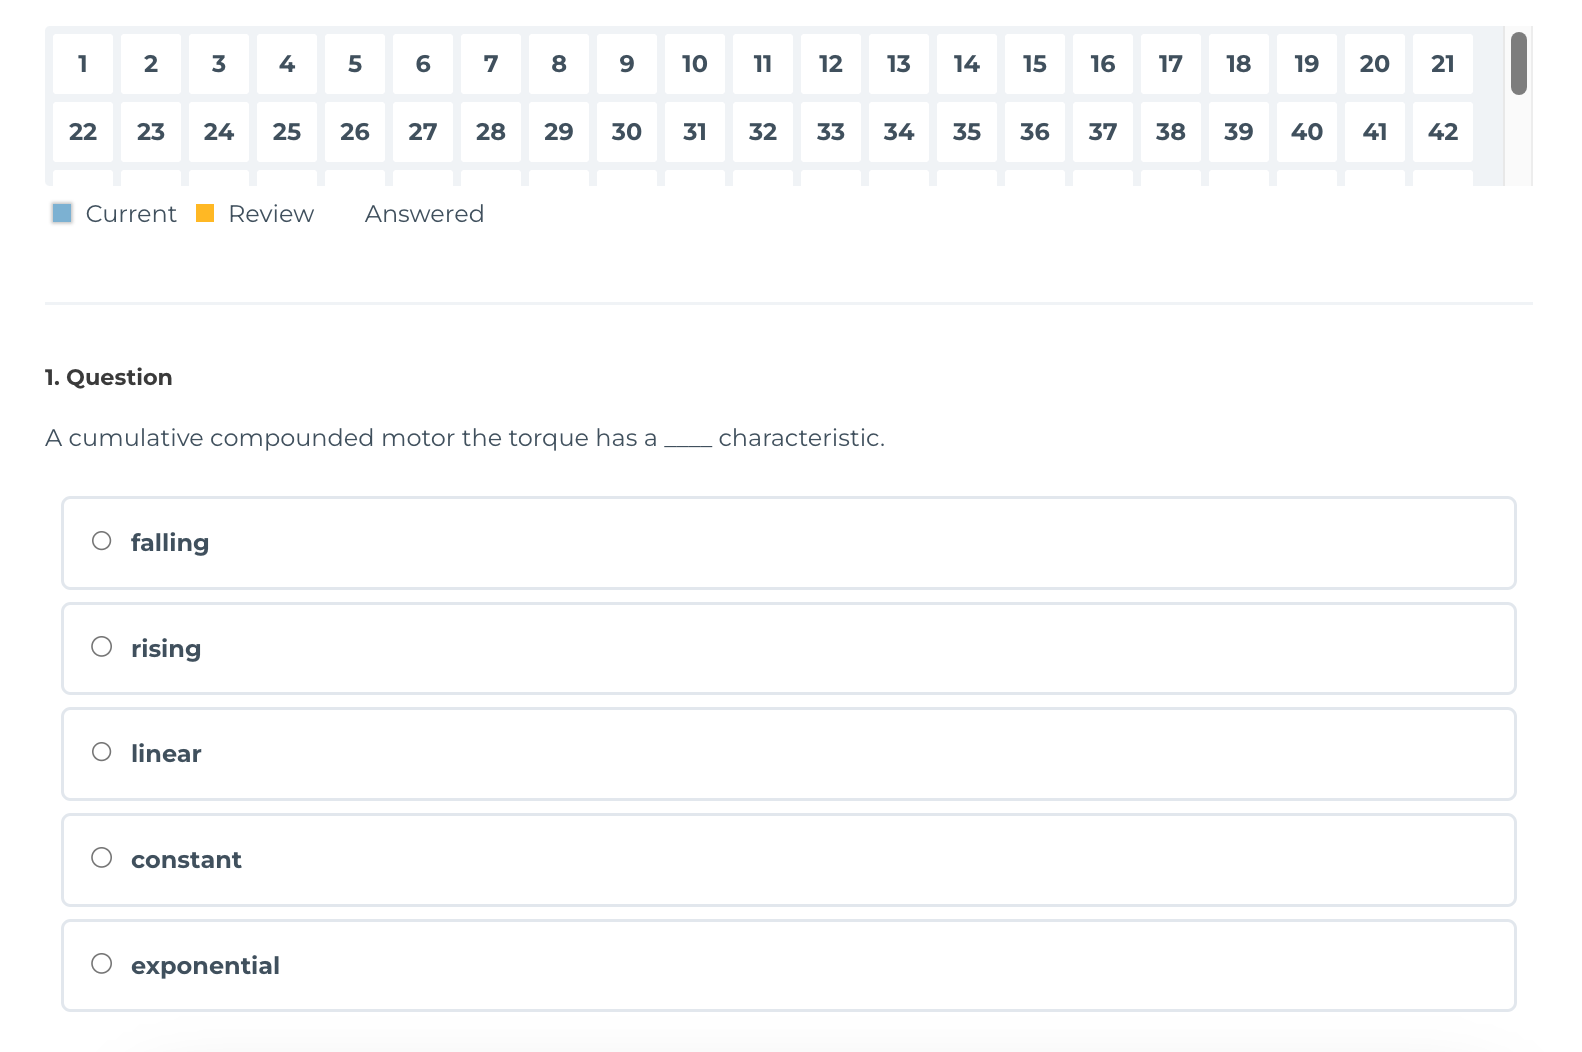The height and width of the screenshot is (1052, 1582).
Task: Jump to question 1
Action: pos(83,64)
